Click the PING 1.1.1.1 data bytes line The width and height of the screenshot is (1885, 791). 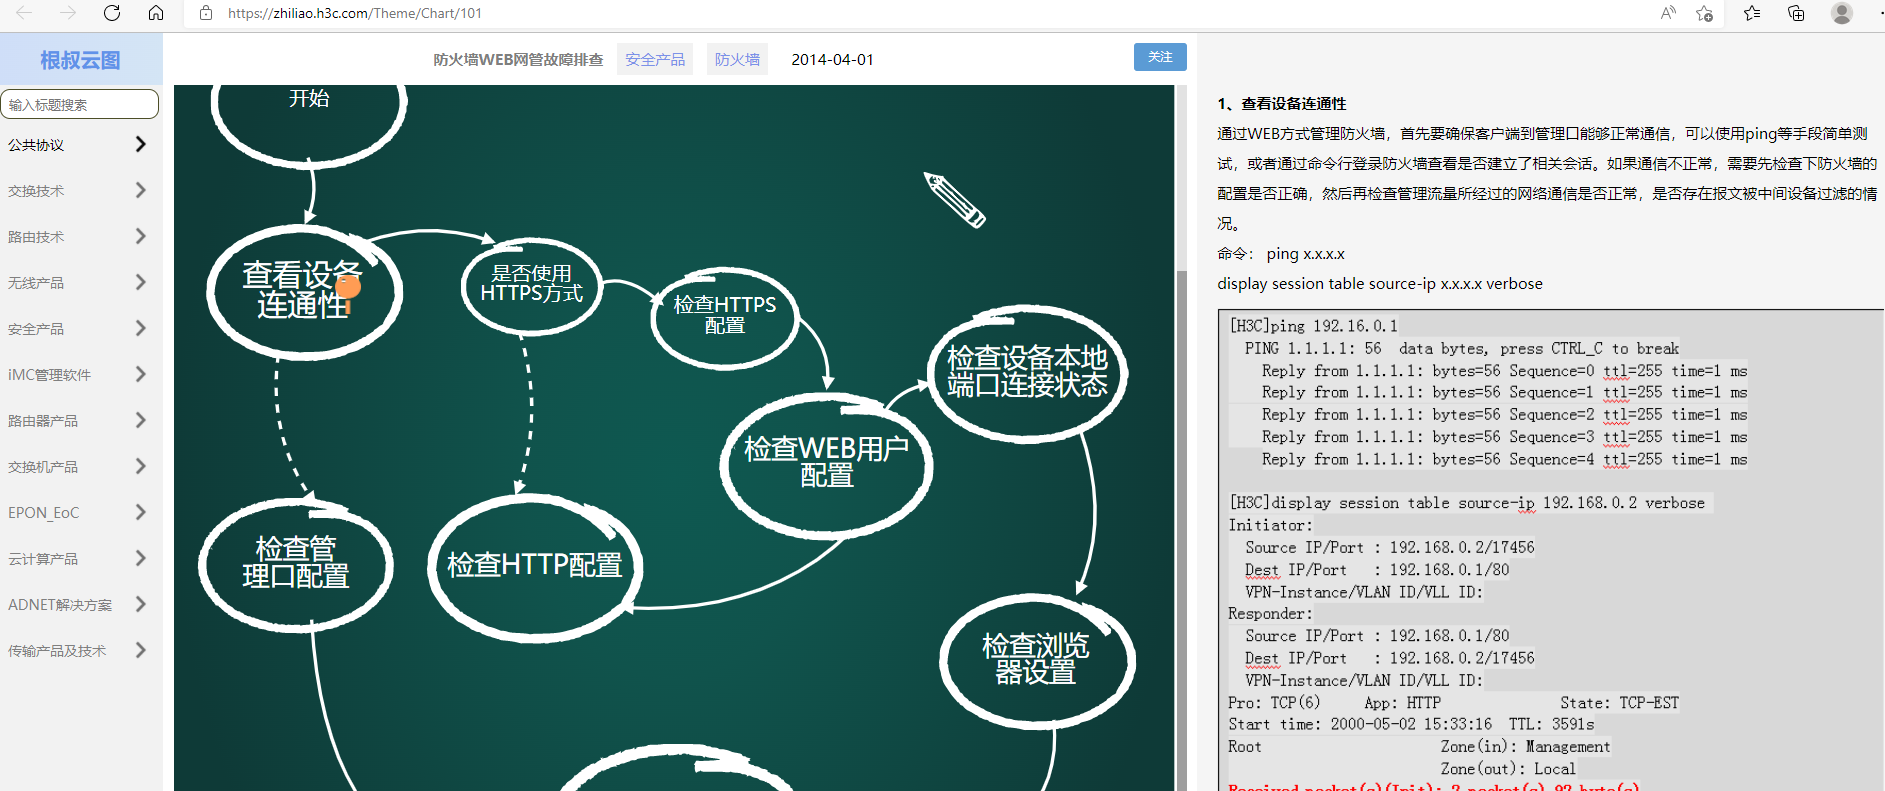(1462, 348)
